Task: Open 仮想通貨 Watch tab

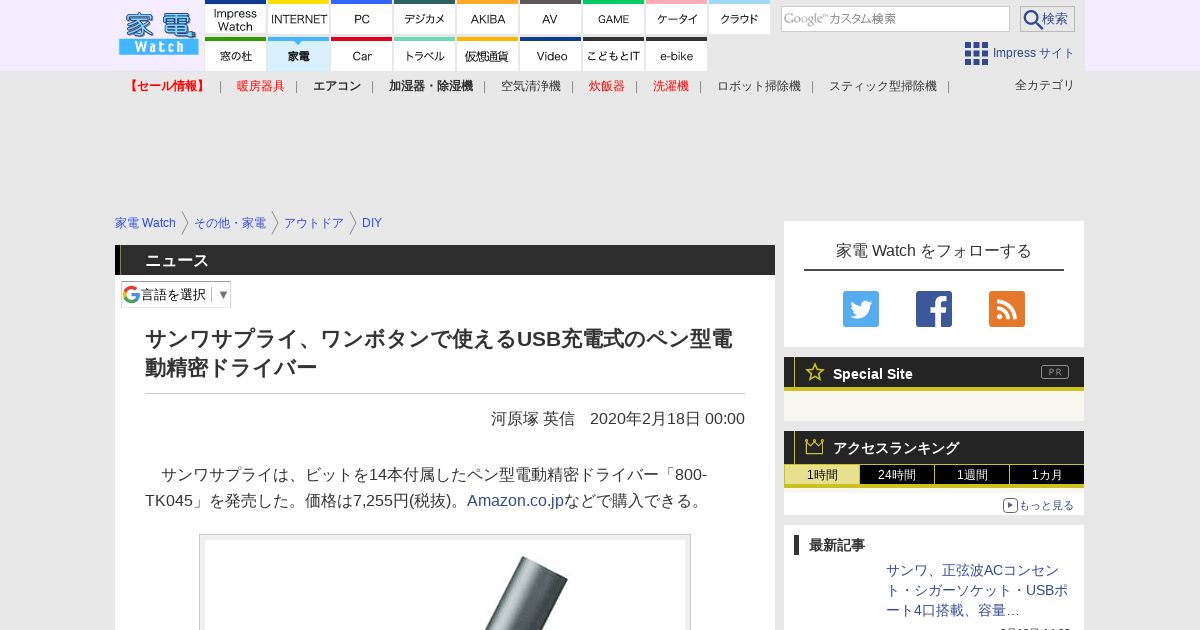Action: [x=488, y=55]
